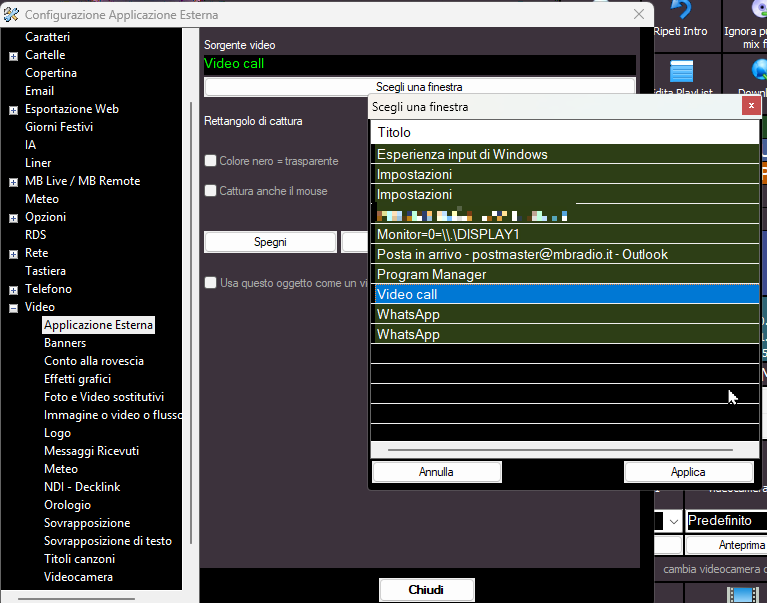Expand the Cartelle tree node
Viewport: 767px width, 603px height.
13,56
